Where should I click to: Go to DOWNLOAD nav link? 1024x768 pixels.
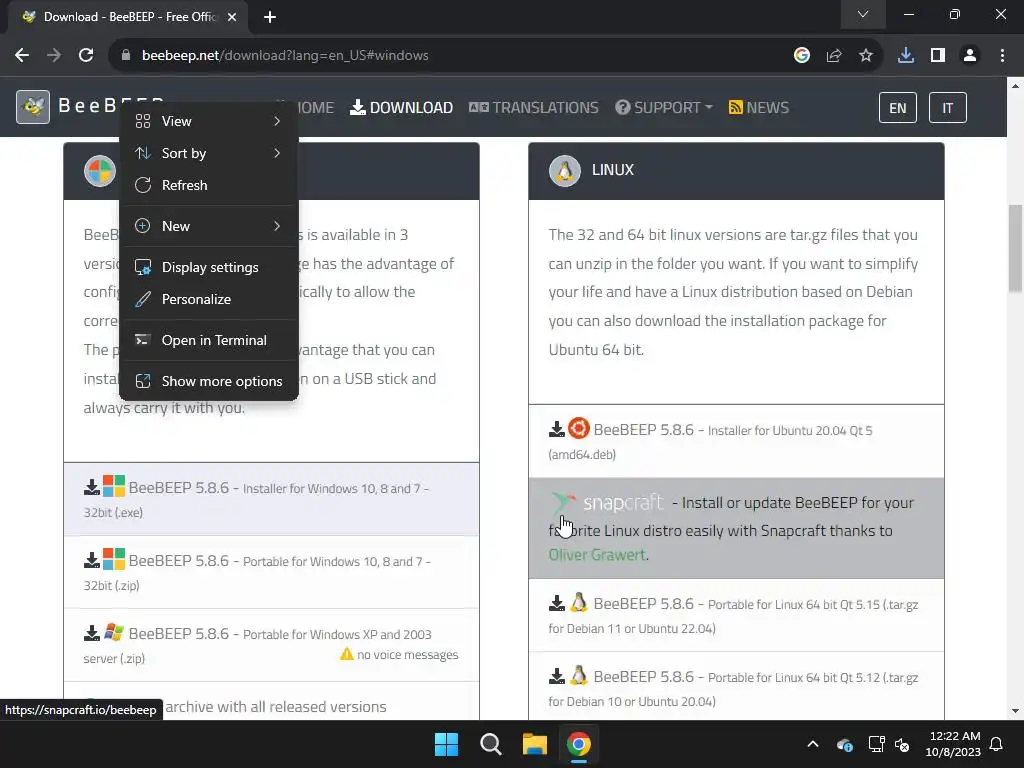click(x=402, y=108)
